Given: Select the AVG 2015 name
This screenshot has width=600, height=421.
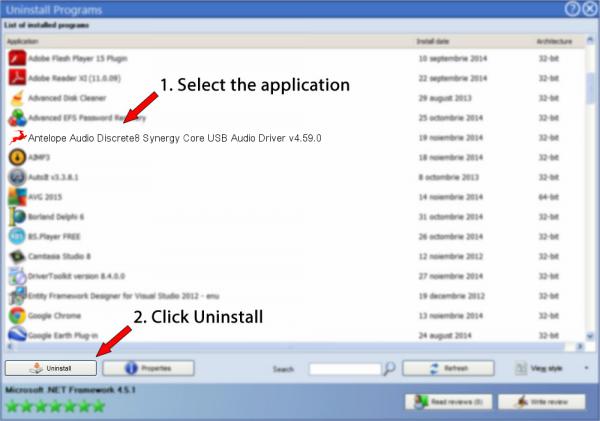Looking at the screenshot, I should point(45,197).
